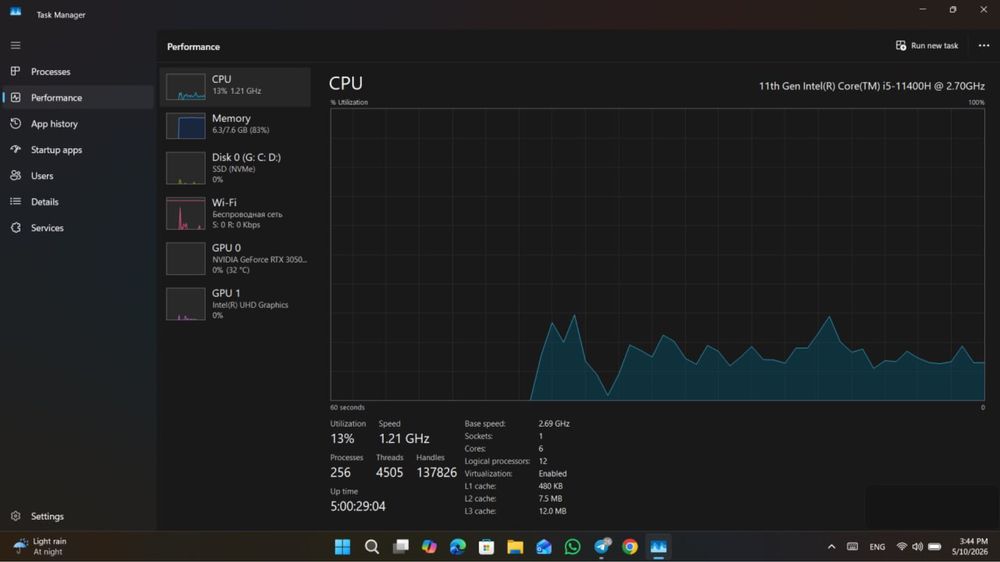Open the Users page
1000x562 pixels.
[78, 175]
